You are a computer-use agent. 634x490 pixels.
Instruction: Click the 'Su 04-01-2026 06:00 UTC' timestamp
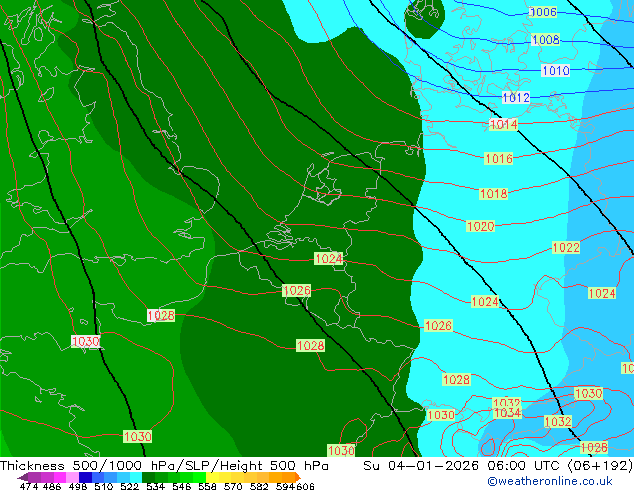tap(463, 466)
